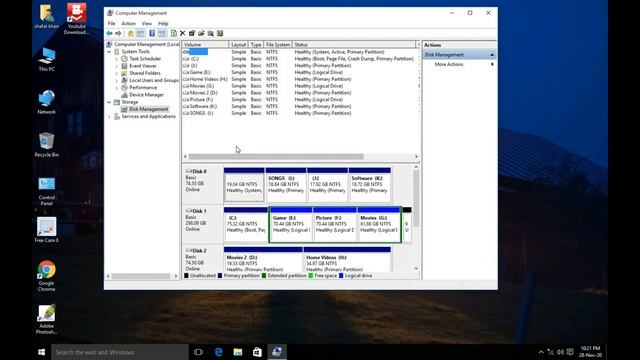Image resolution: width=640 pixels, height=360 pixels.
Task: Open the This PC desktop icon
Action: [x=47, y=60]
